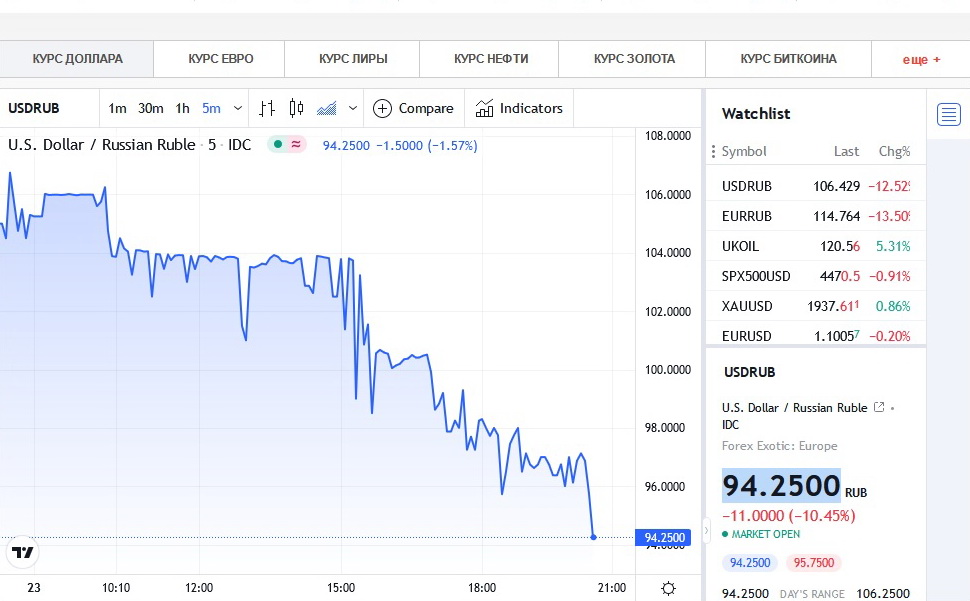Switch to the КУРС ДОЛЛАРА tab

(77, 59)
